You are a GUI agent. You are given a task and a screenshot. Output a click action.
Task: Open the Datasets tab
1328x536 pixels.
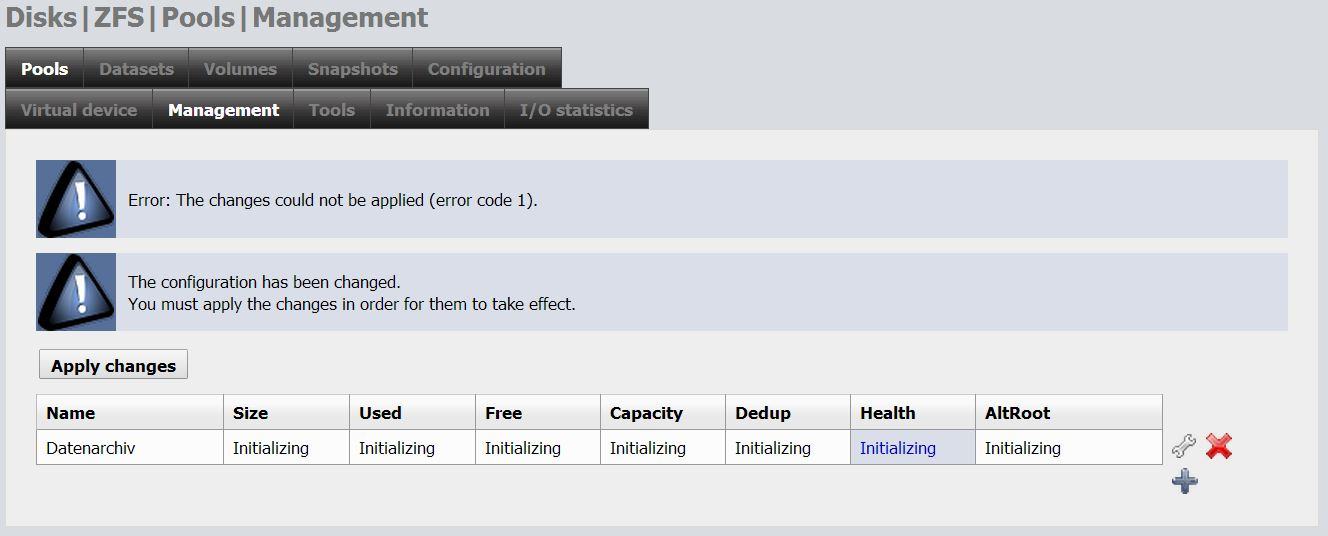point(136,69)
